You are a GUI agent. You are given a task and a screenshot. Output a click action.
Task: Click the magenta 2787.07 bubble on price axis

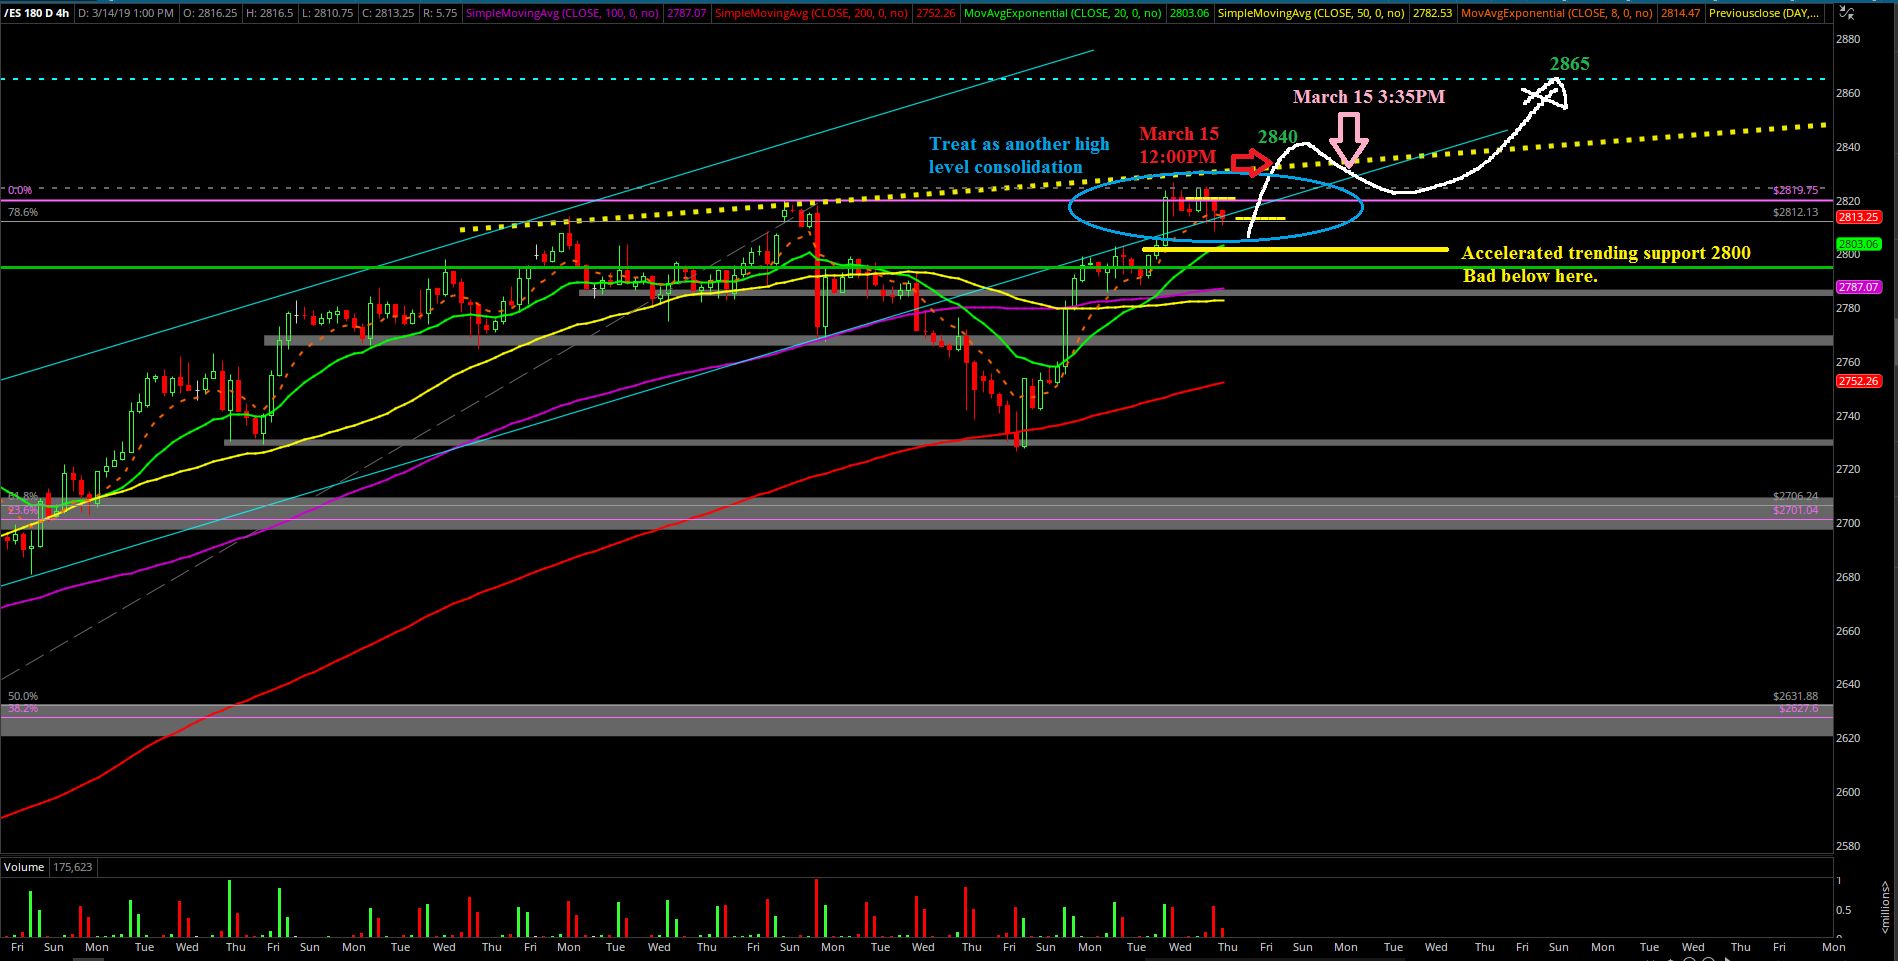coord(1858,287)
